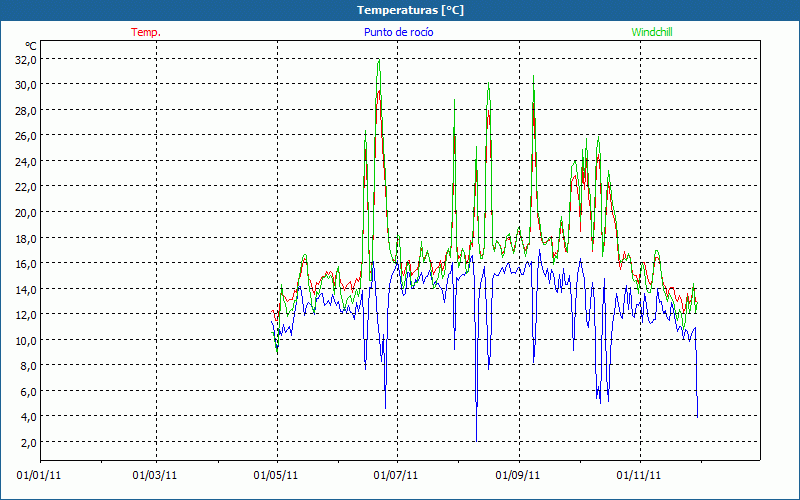Click the 01/11/11 date label

(639, 476)
